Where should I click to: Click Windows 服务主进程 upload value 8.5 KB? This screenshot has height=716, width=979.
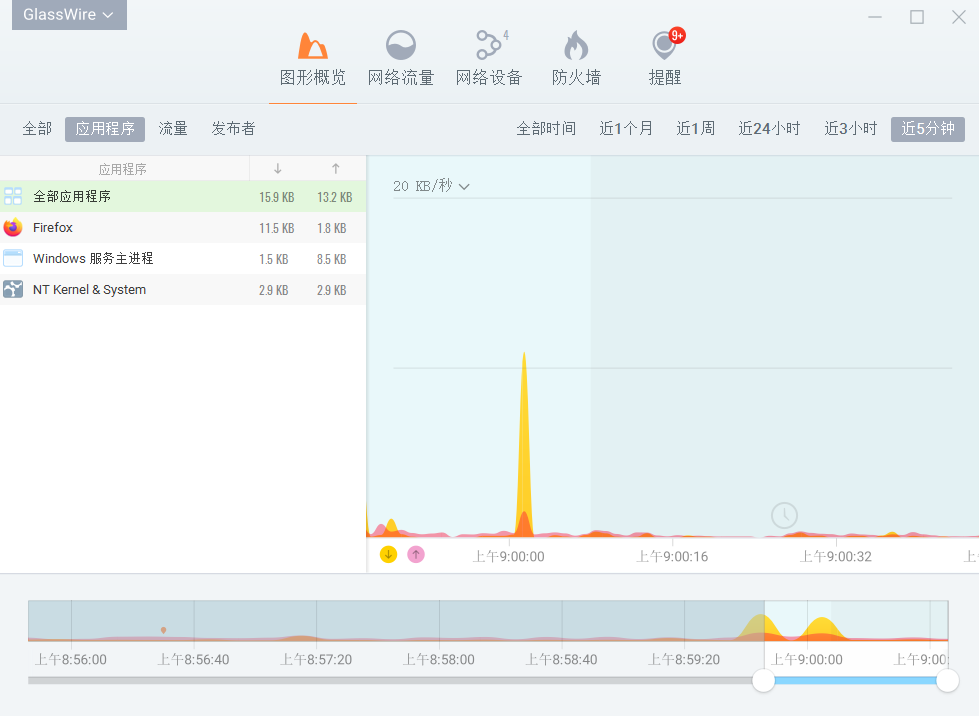(x=332, y=260)
